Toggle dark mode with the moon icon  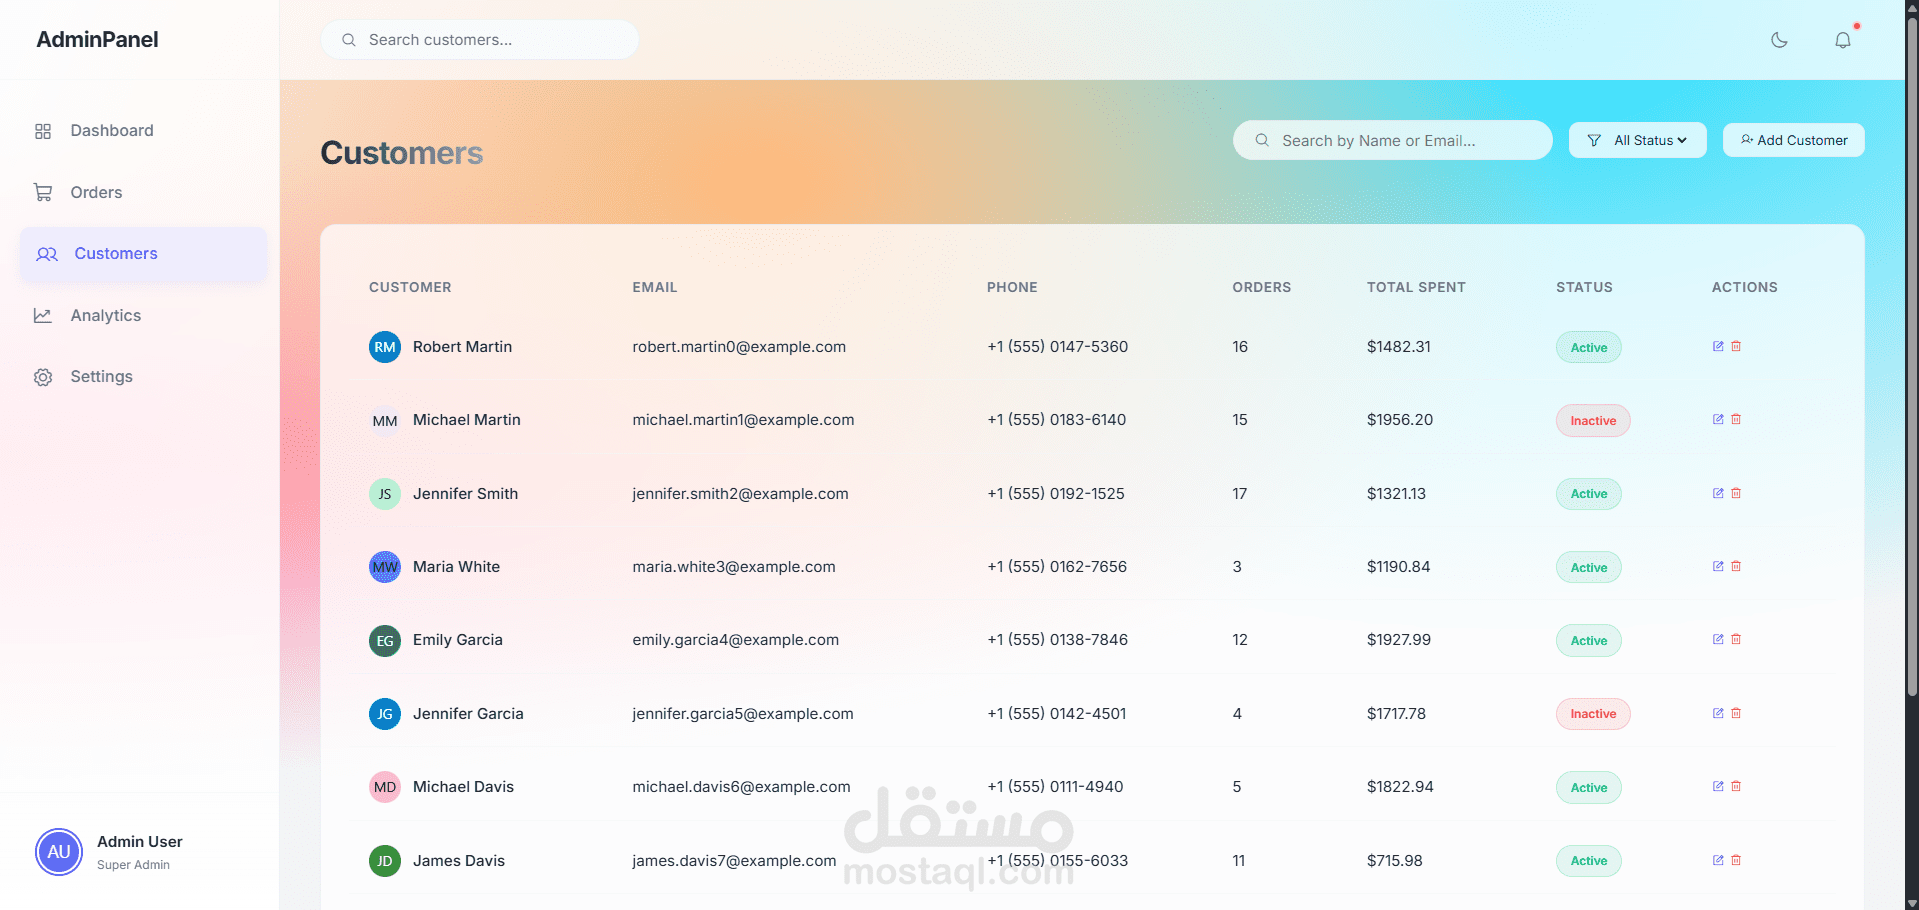click(1779, 40)
